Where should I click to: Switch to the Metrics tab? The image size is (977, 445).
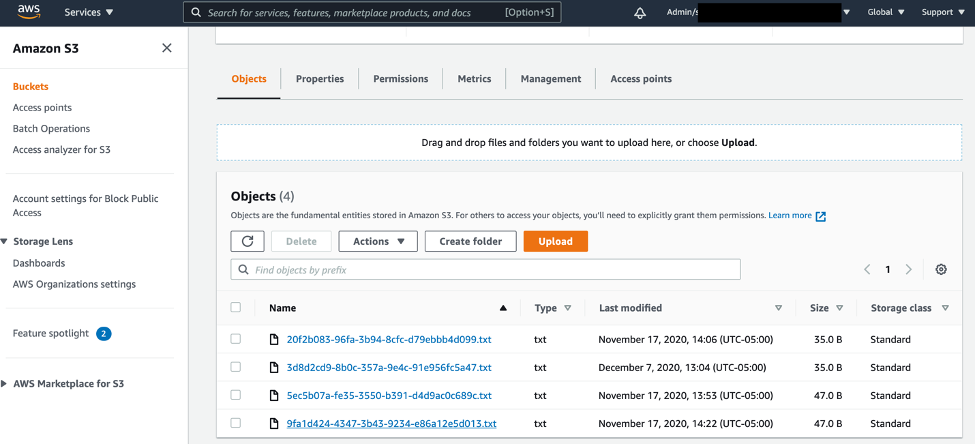click(x=474, y=79)
